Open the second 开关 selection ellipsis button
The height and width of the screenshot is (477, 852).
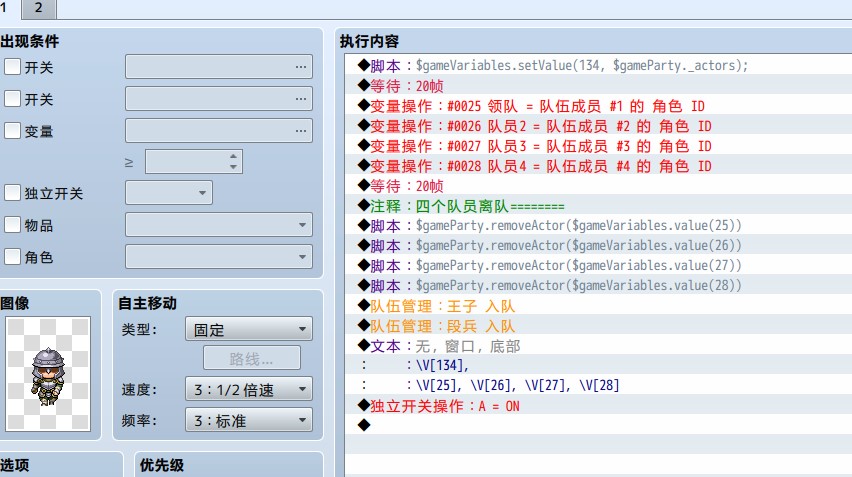click(x=300, y=99)
